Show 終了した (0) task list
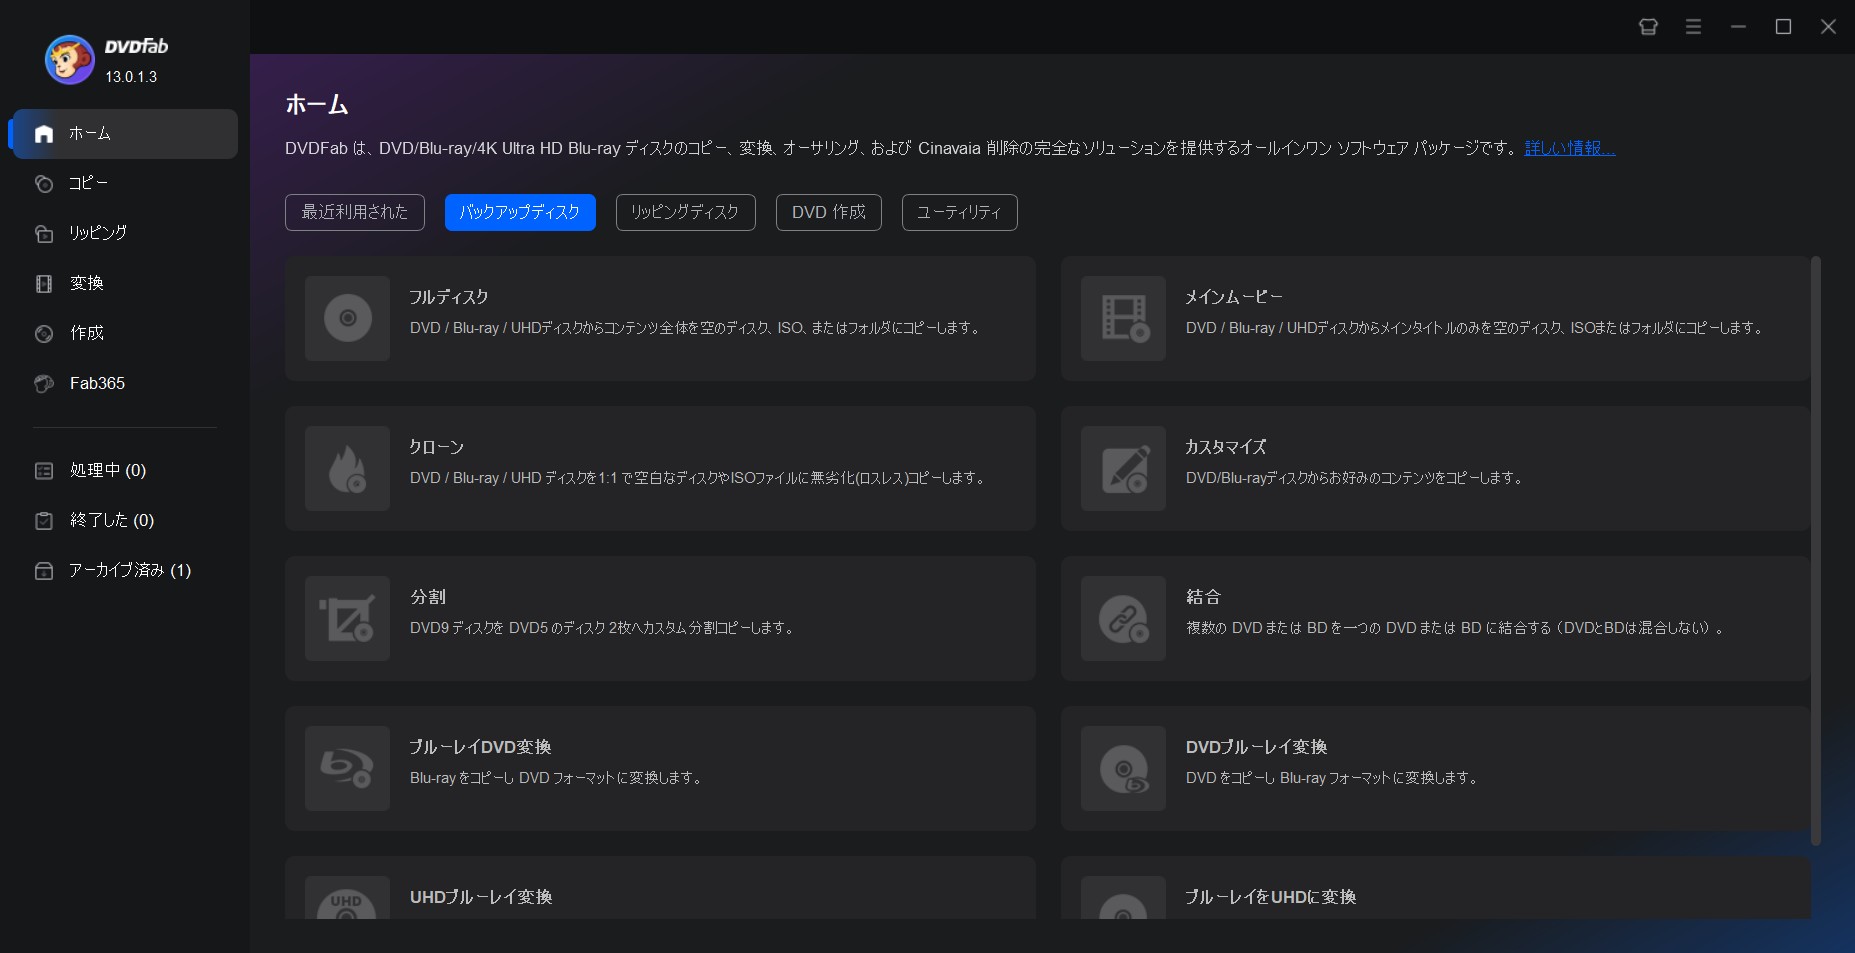 pos(112,520)
